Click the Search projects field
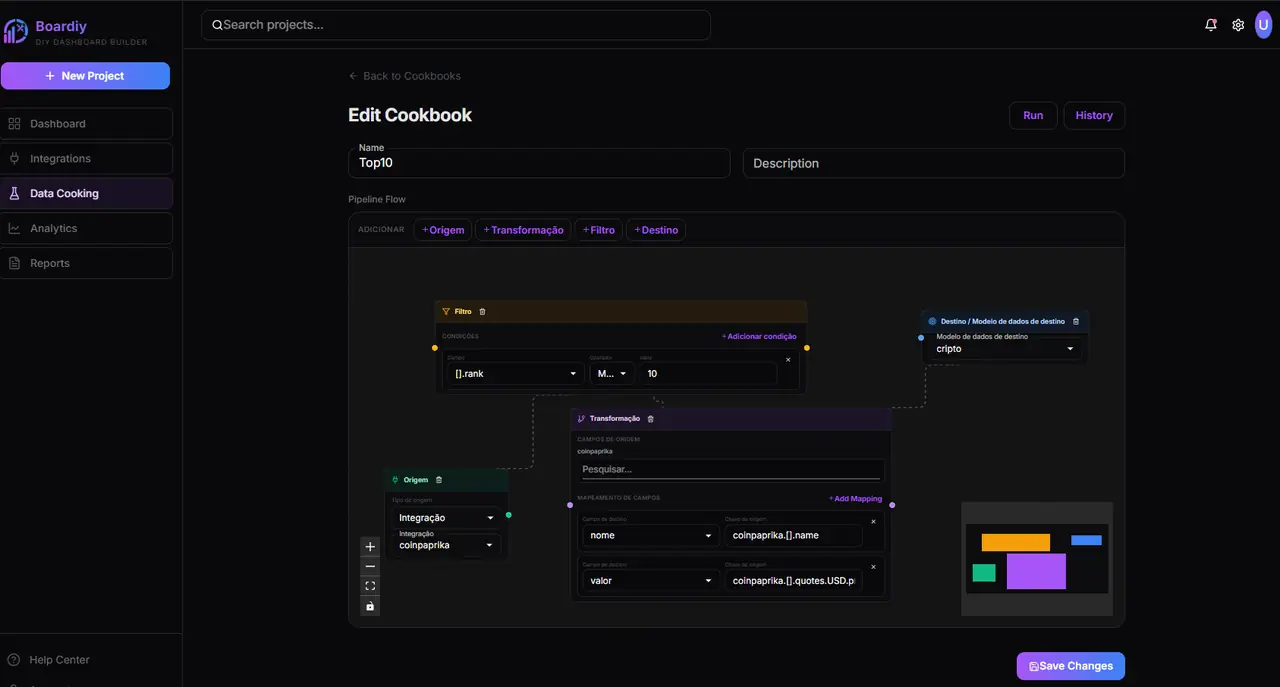 pos(456,25)
